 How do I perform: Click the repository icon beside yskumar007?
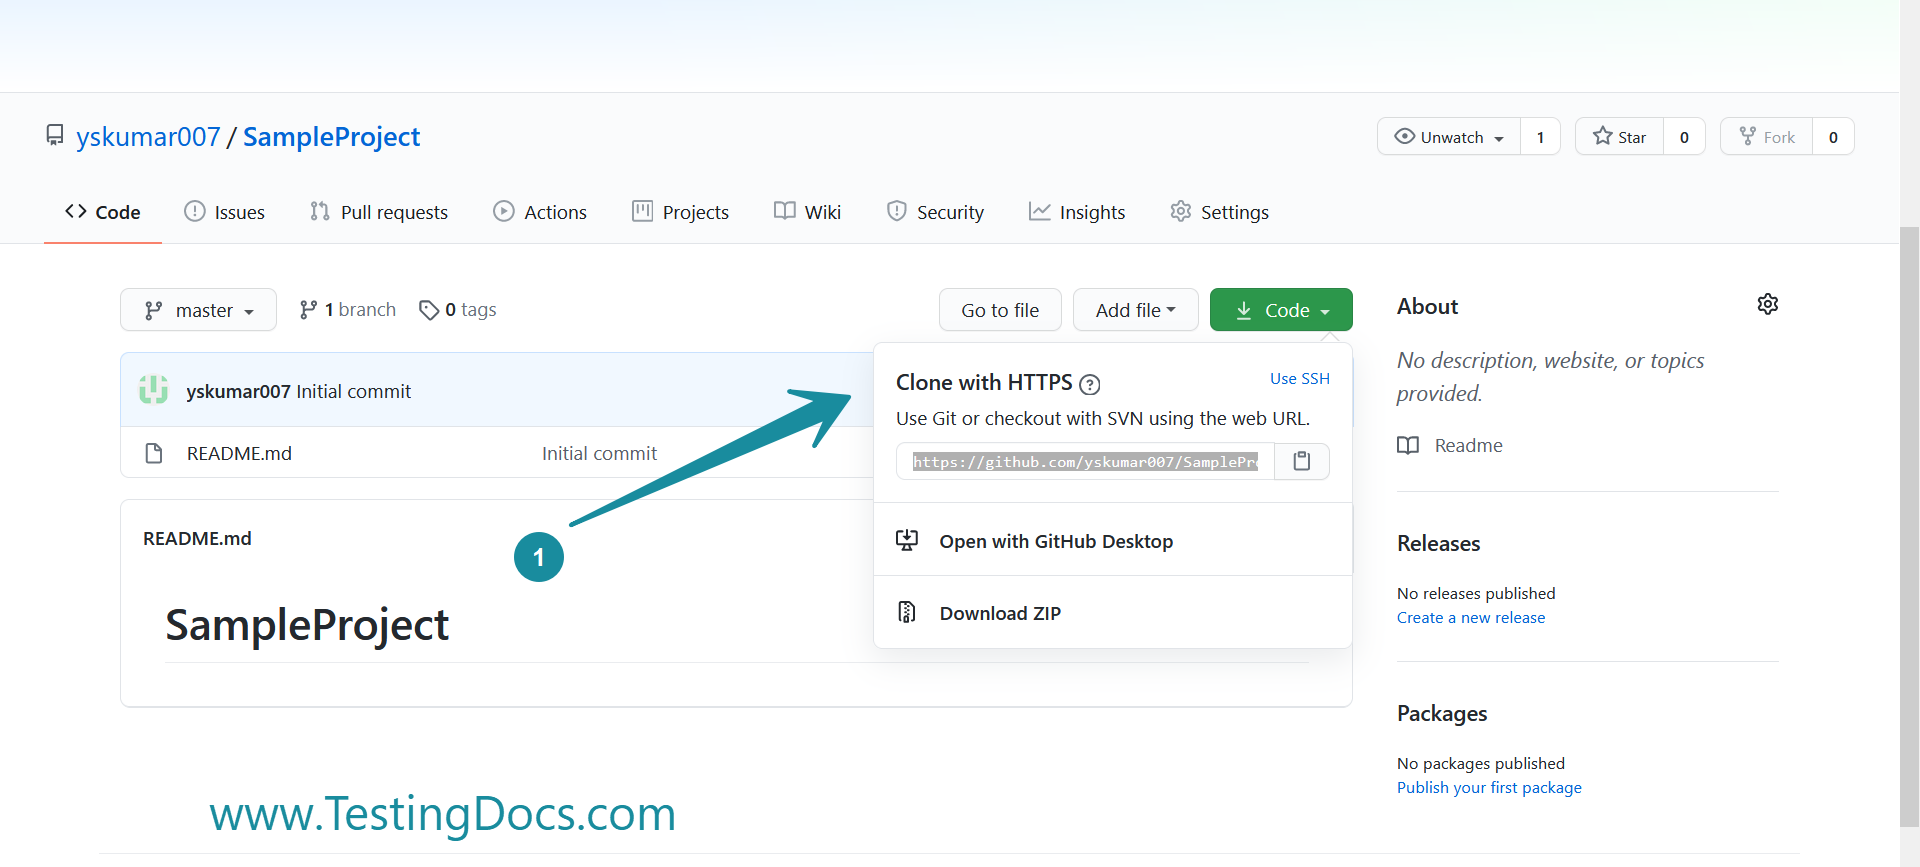55,136
